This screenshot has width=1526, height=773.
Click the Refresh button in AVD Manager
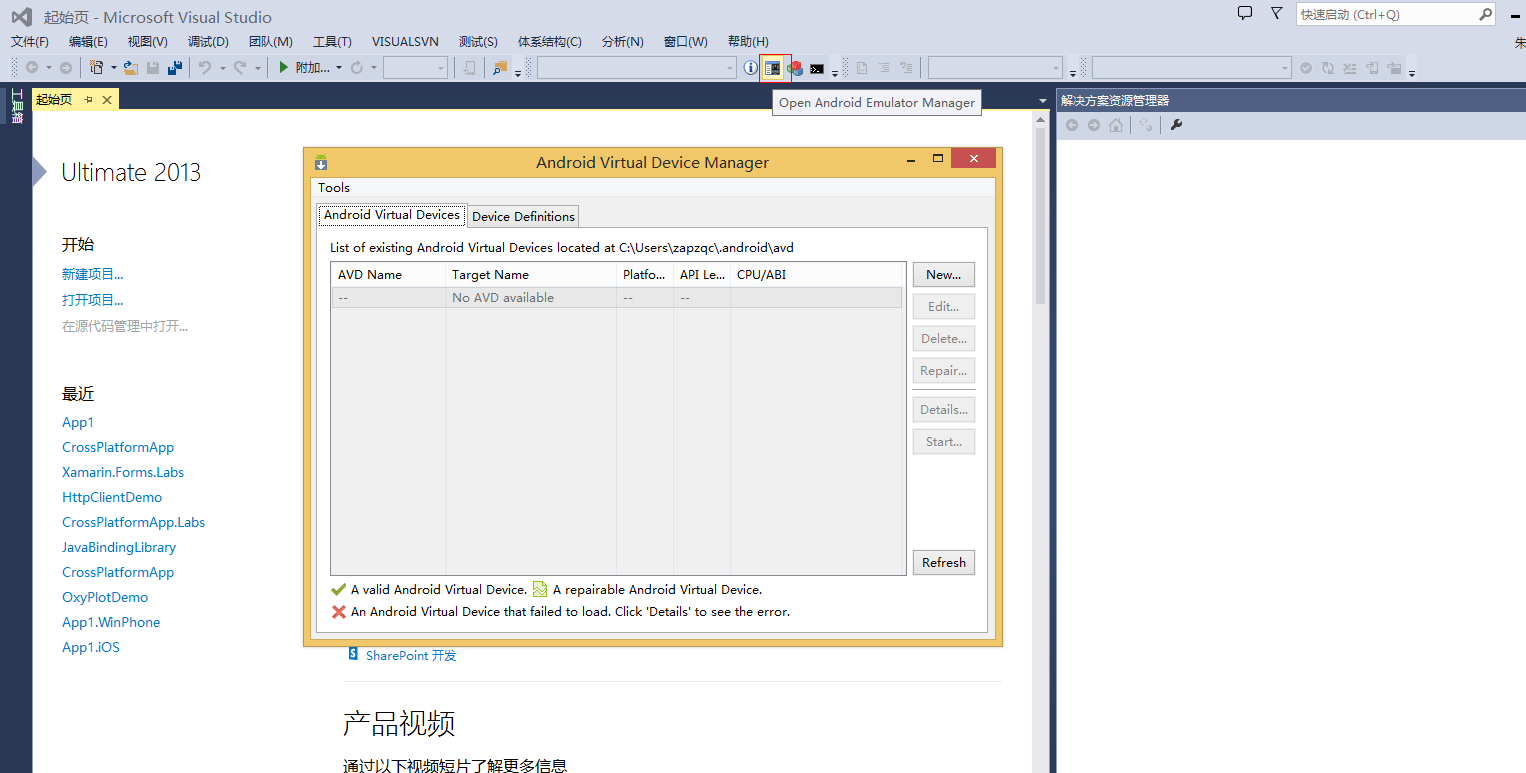tap(943, 562)
